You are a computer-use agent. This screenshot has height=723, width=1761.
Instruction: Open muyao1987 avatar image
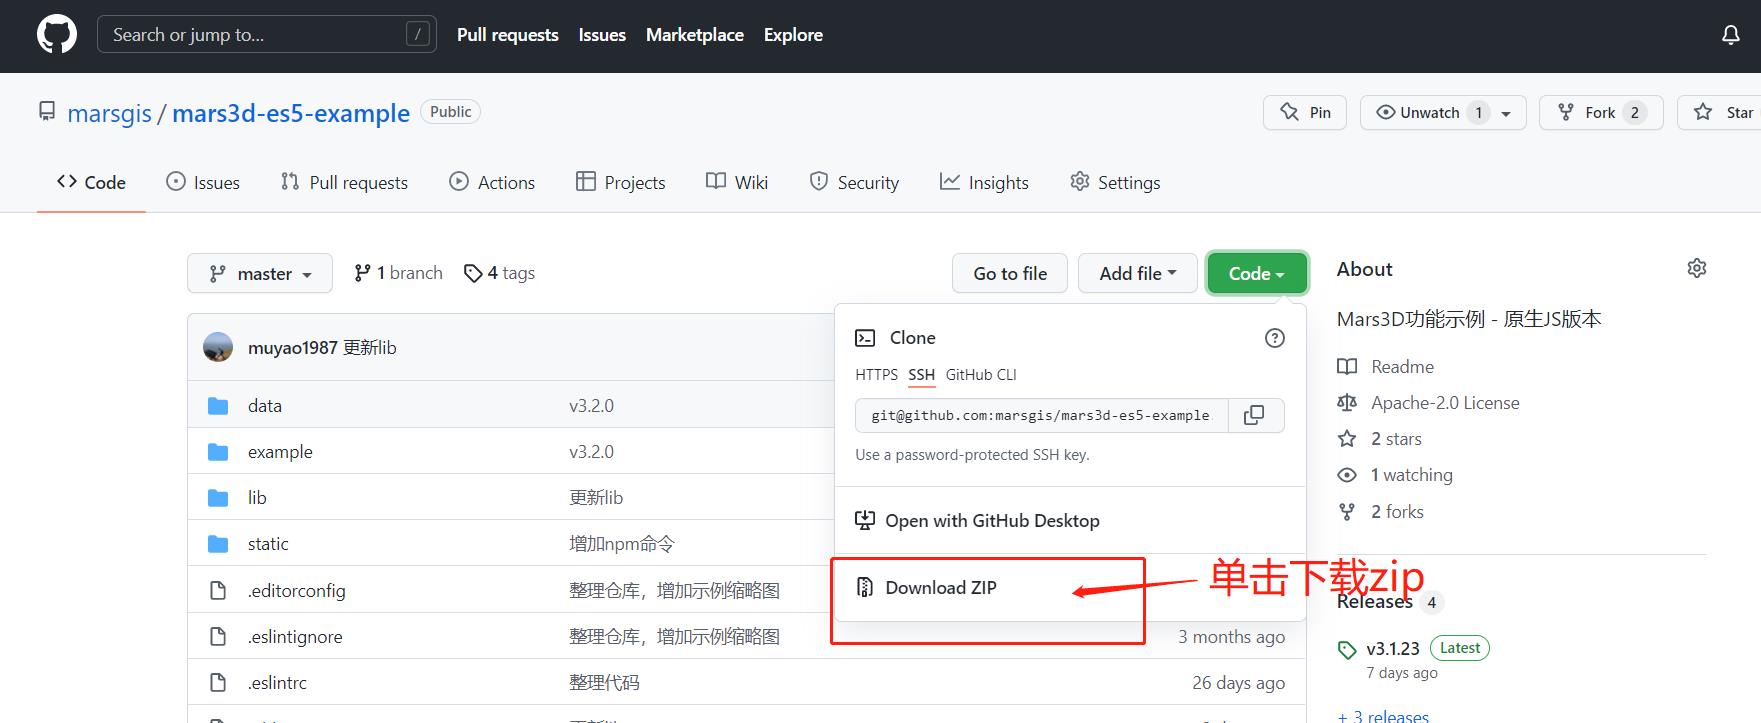pos(218,347)
